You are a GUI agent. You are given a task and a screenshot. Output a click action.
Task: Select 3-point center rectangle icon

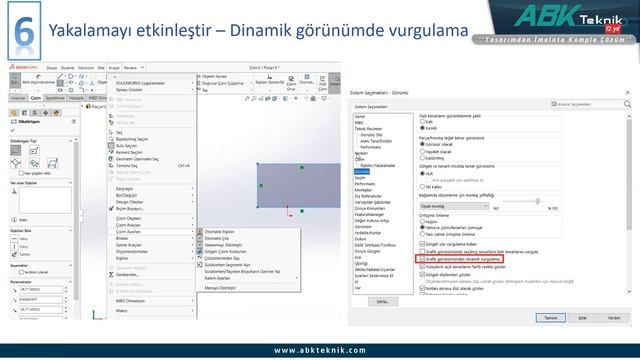(34, 164)
